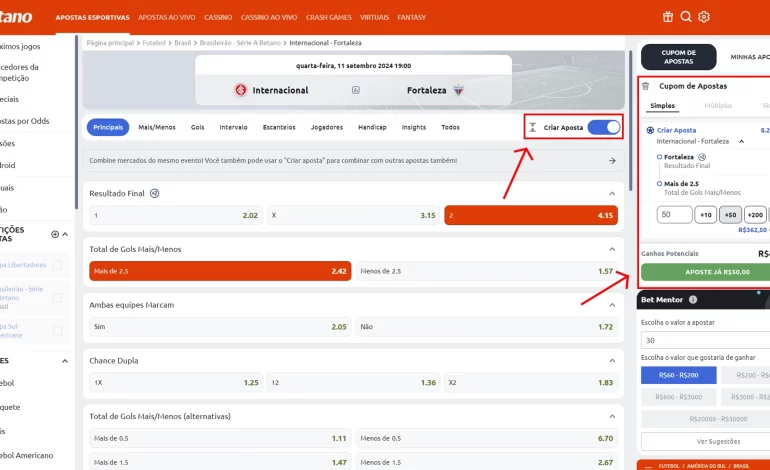Click Bet Mentor amount field showing 30

(706, 340)
